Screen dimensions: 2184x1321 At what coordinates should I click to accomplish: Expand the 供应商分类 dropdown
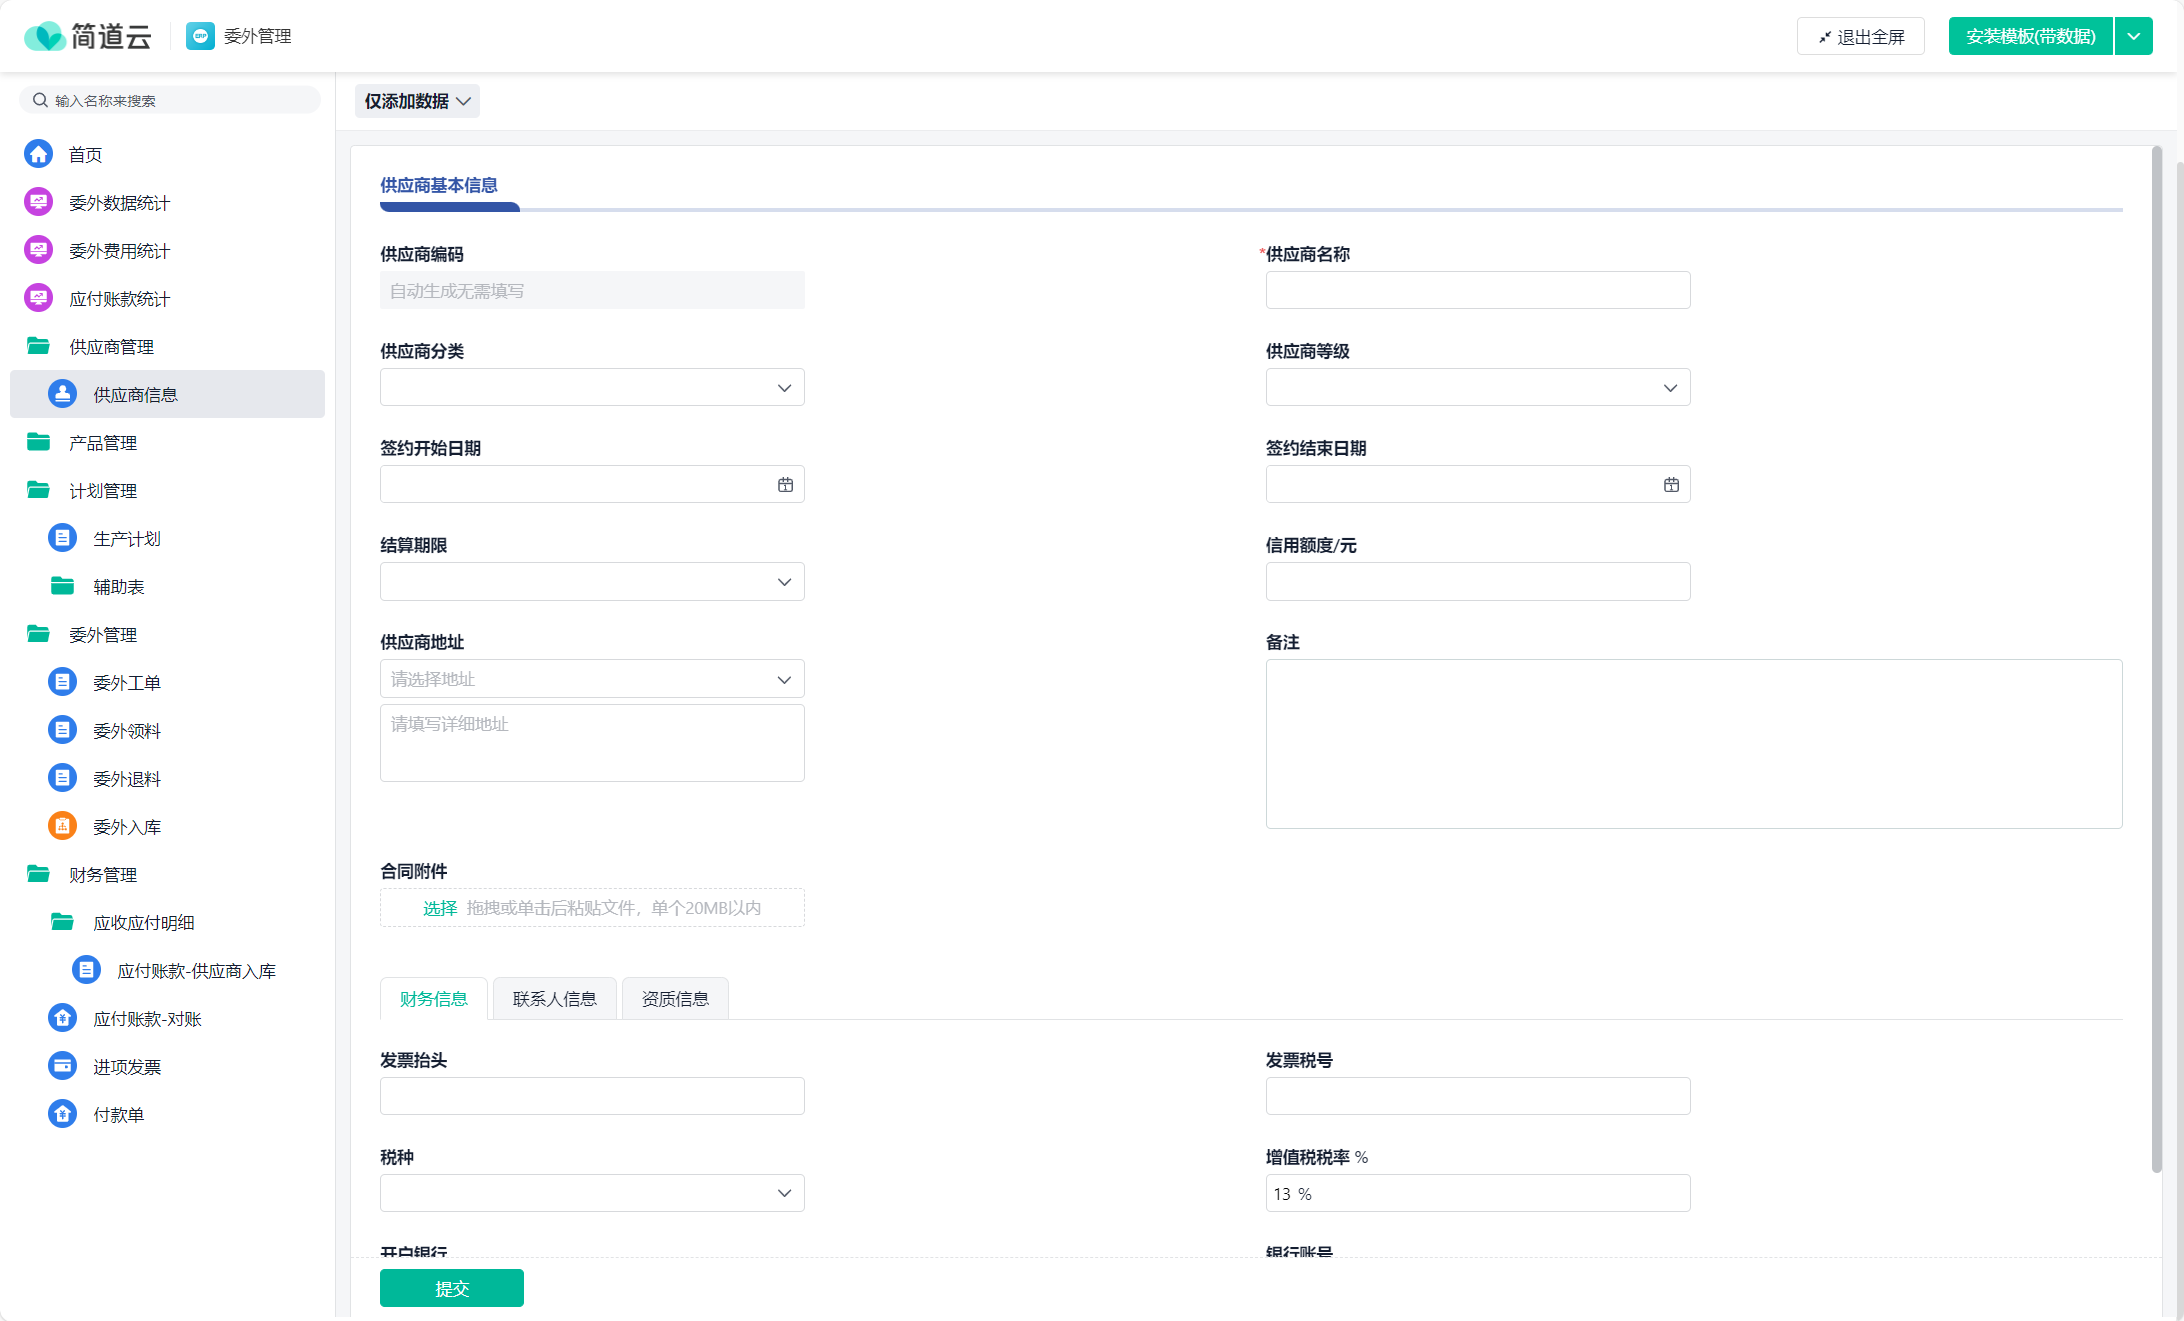point(592,388)
